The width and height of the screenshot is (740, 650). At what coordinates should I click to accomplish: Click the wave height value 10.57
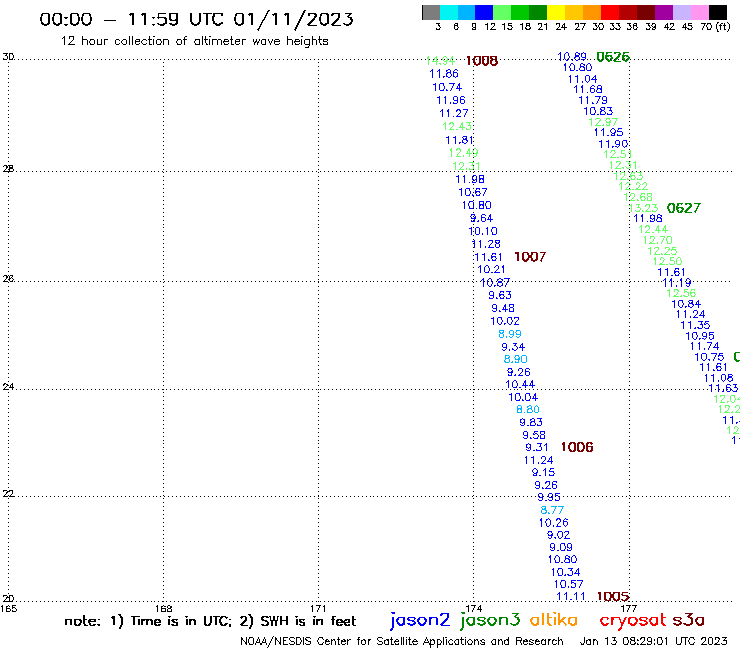[569, 584]
